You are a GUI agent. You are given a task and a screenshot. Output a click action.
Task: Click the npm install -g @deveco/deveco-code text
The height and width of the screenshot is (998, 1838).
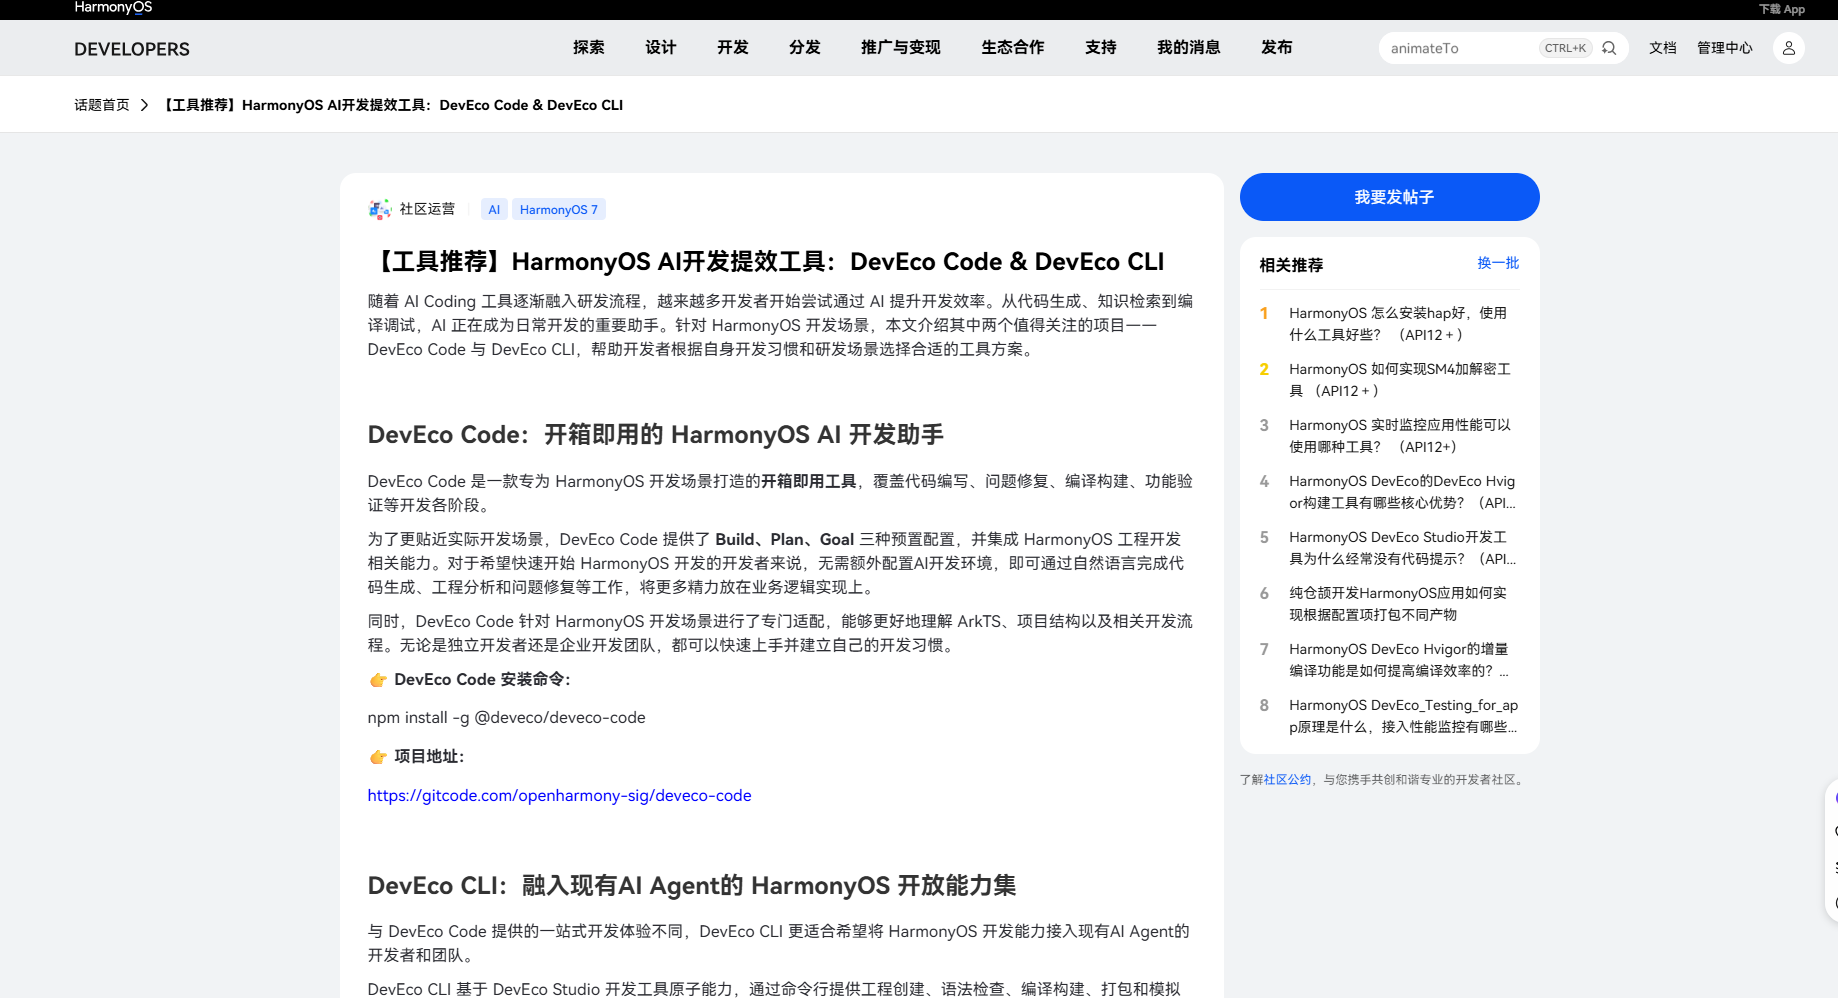pyautogui.click(x=506, y=718)
